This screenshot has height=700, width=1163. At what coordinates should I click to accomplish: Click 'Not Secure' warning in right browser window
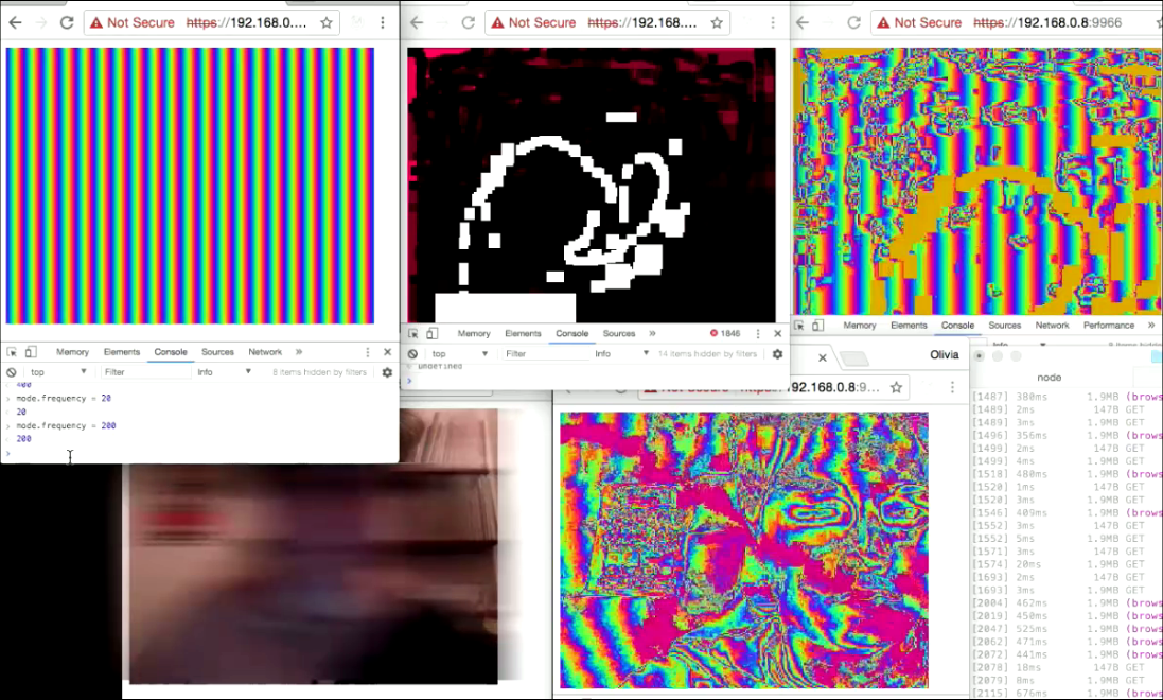coord(915,22)
